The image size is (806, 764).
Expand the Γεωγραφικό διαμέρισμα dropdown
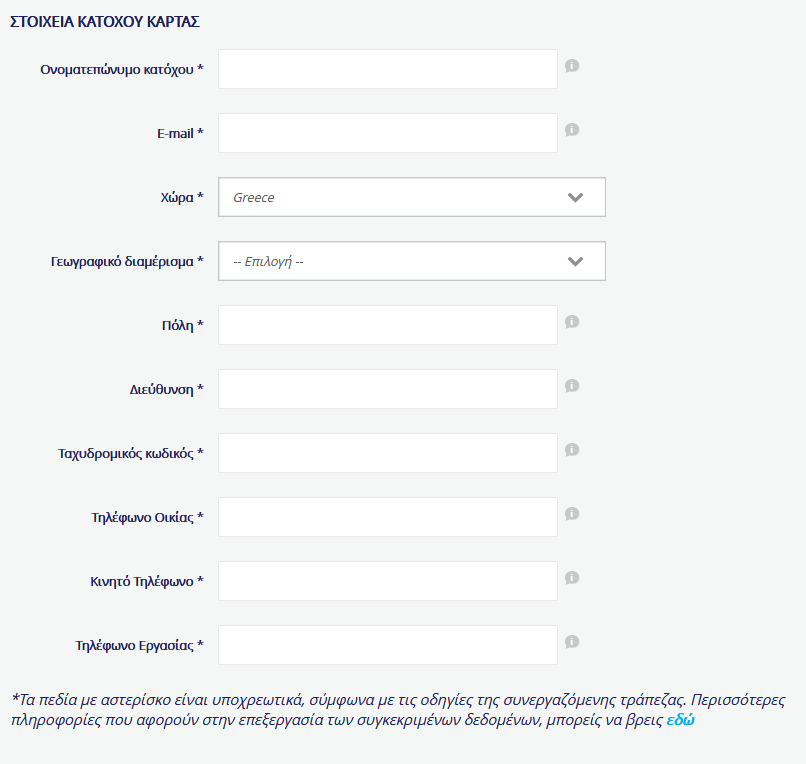point(412,261)
